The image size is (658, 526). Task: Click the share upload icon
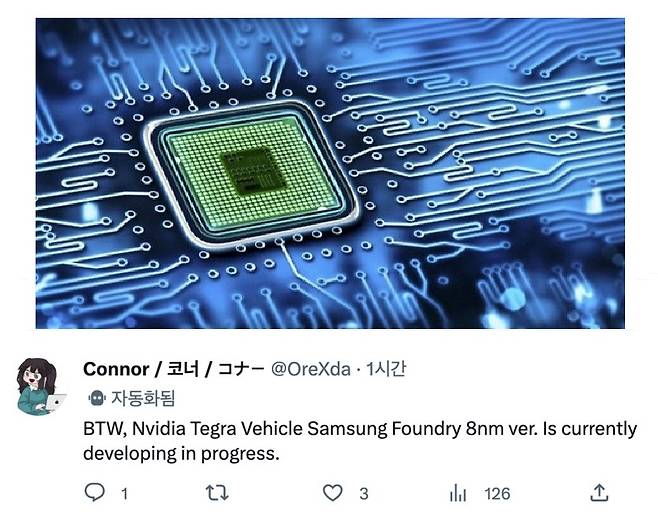tap(599, 492)
